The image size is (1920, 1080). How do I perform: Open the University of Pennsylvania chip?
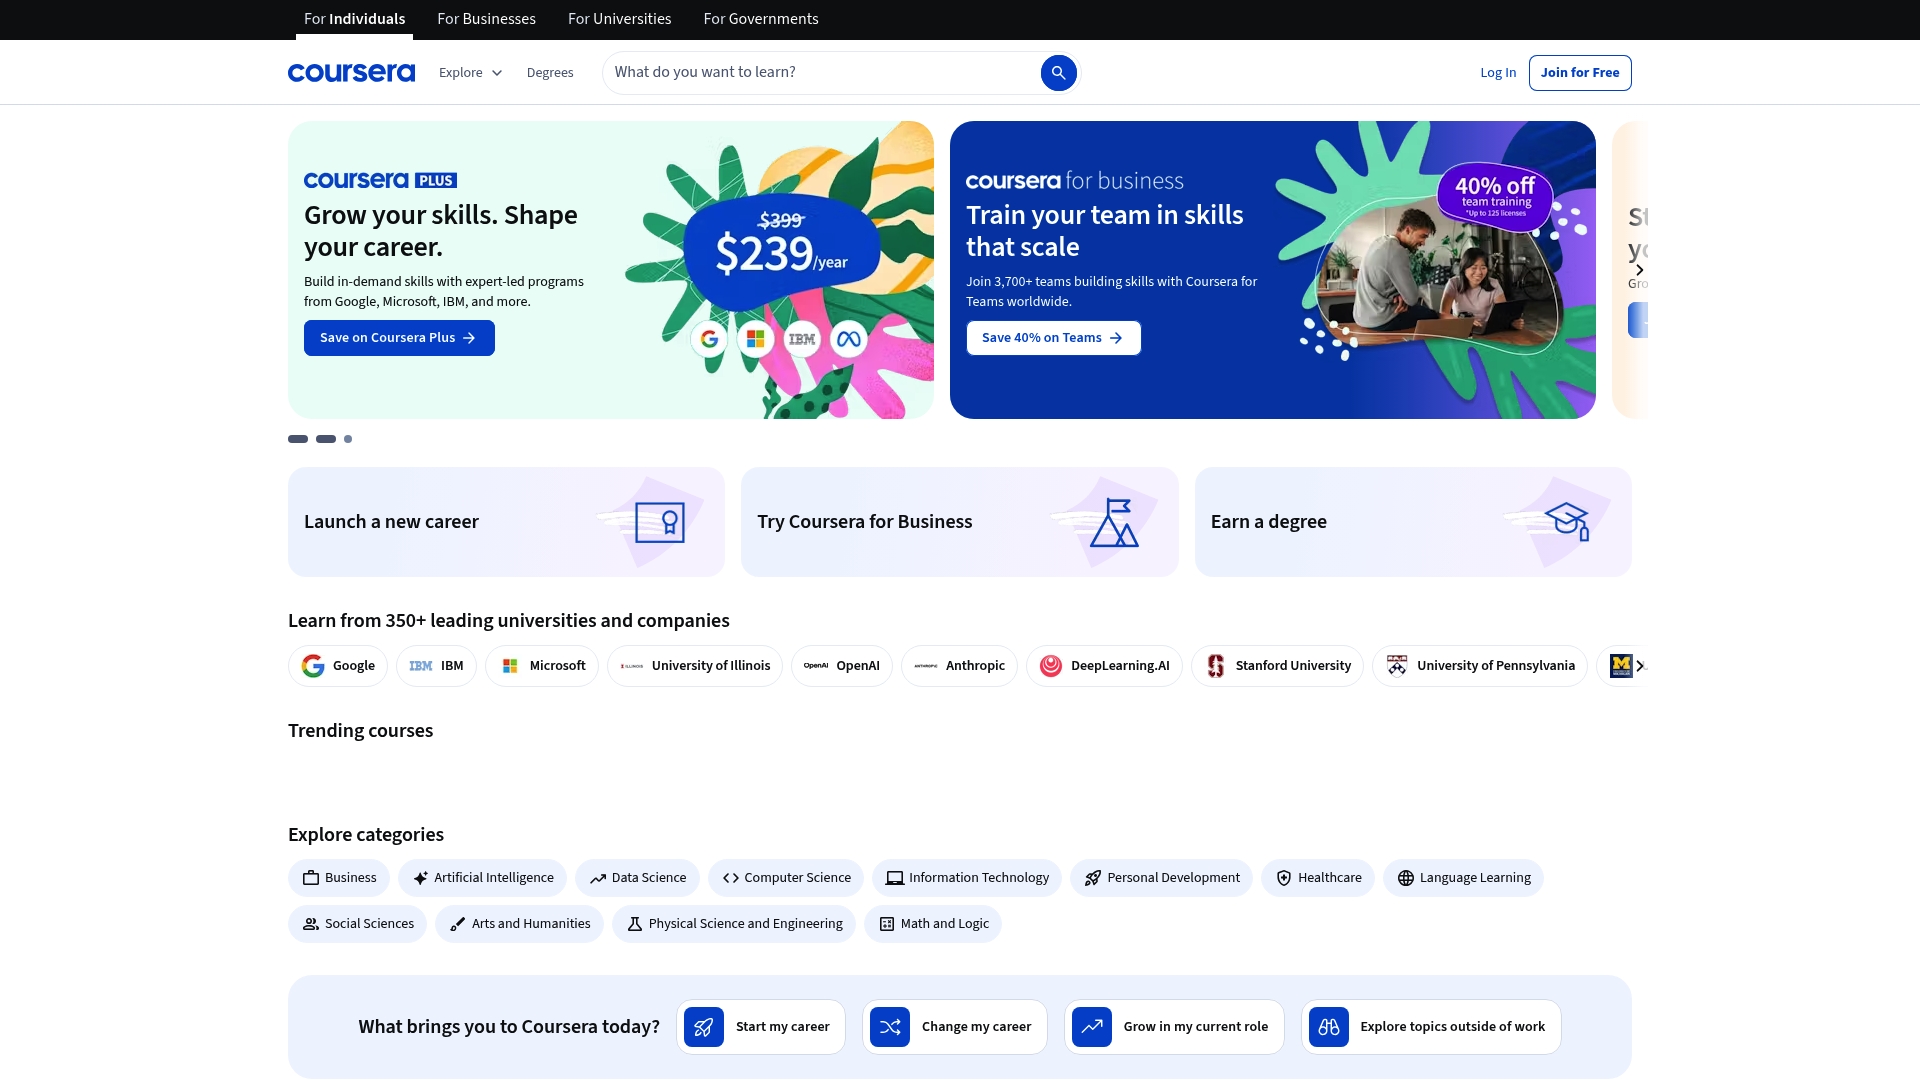(1480, 666)
